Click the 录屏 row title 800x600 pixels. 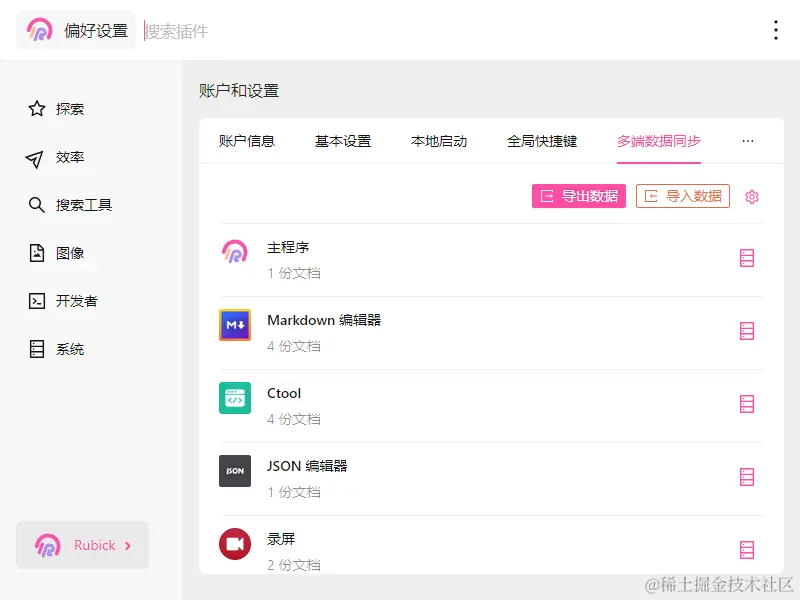(281, 539)
